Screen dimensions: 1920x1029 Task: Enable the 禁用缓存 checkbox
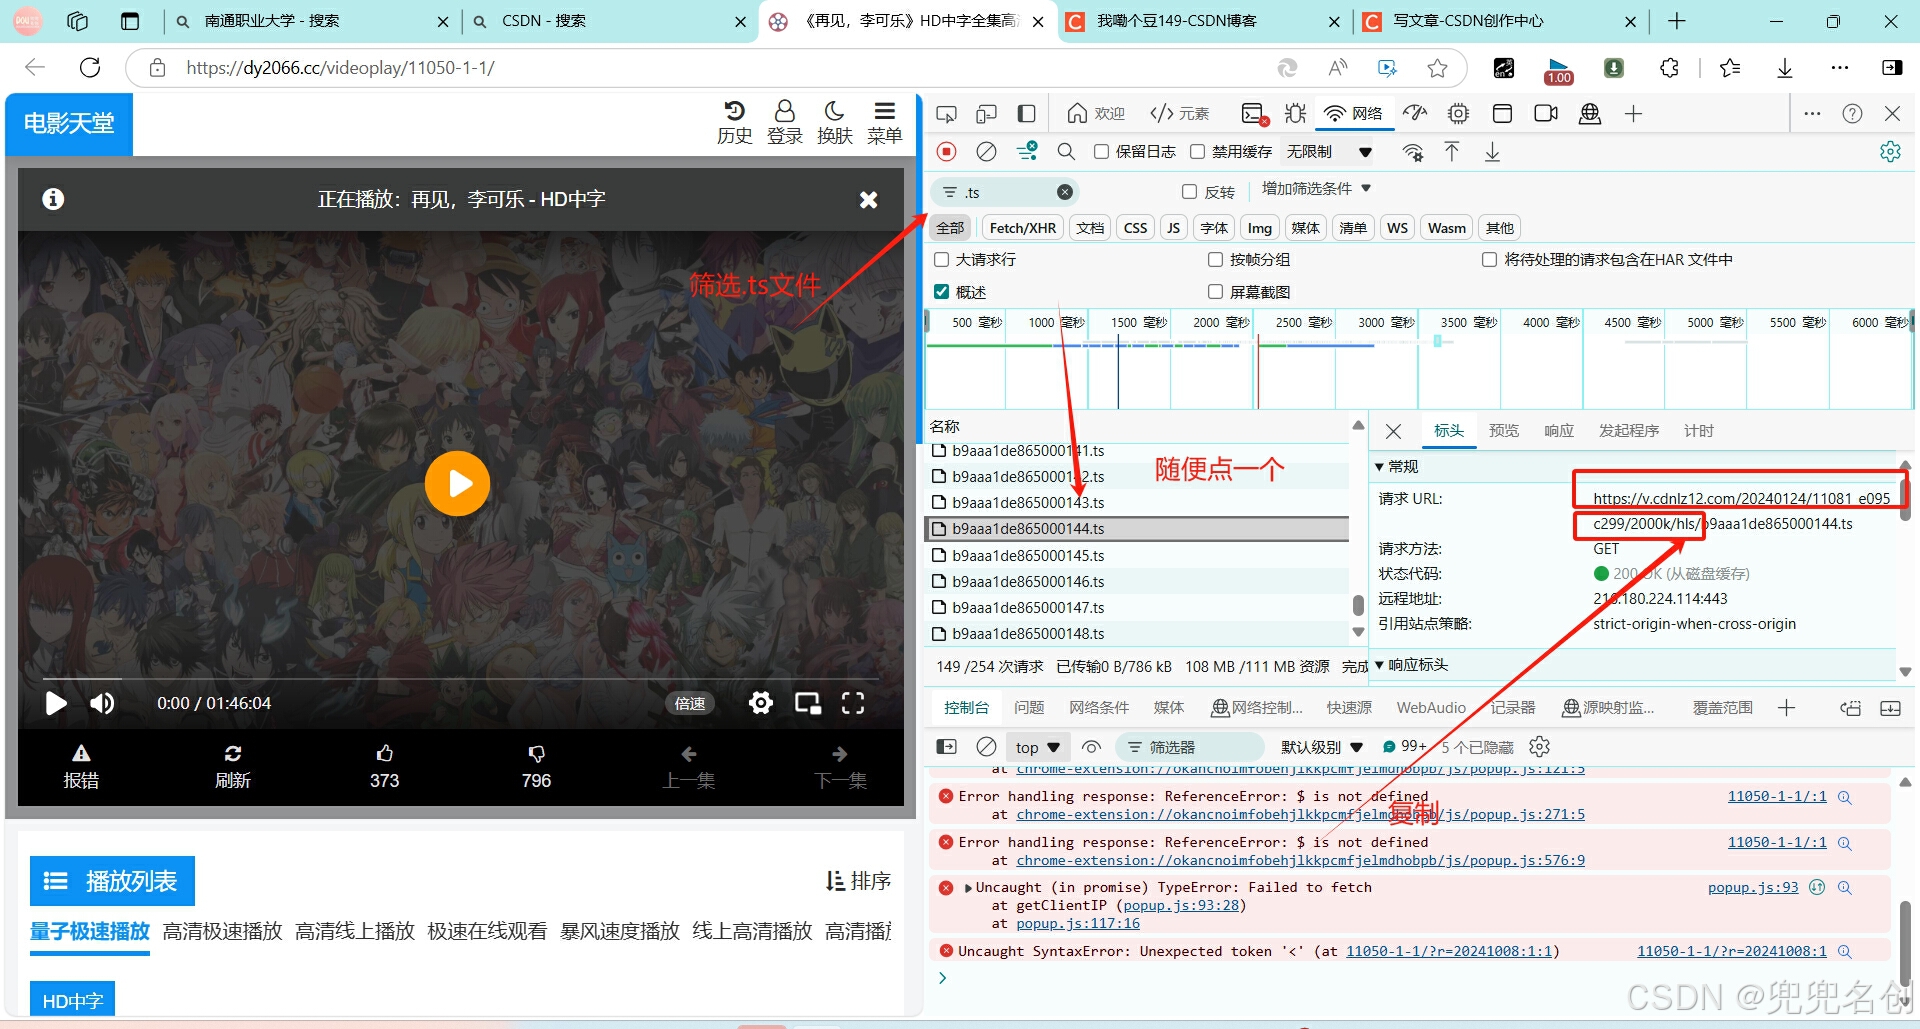tap(1197, 152)
